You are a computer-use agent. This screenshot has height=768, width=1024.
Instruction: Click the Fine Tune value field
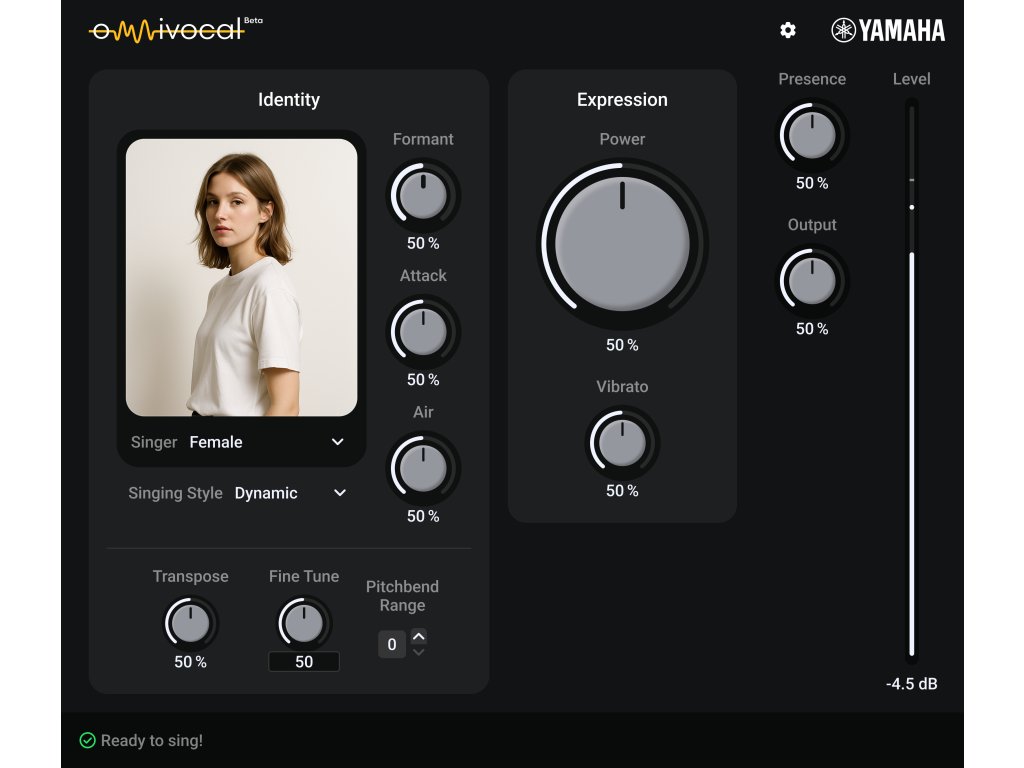point(304,662)
